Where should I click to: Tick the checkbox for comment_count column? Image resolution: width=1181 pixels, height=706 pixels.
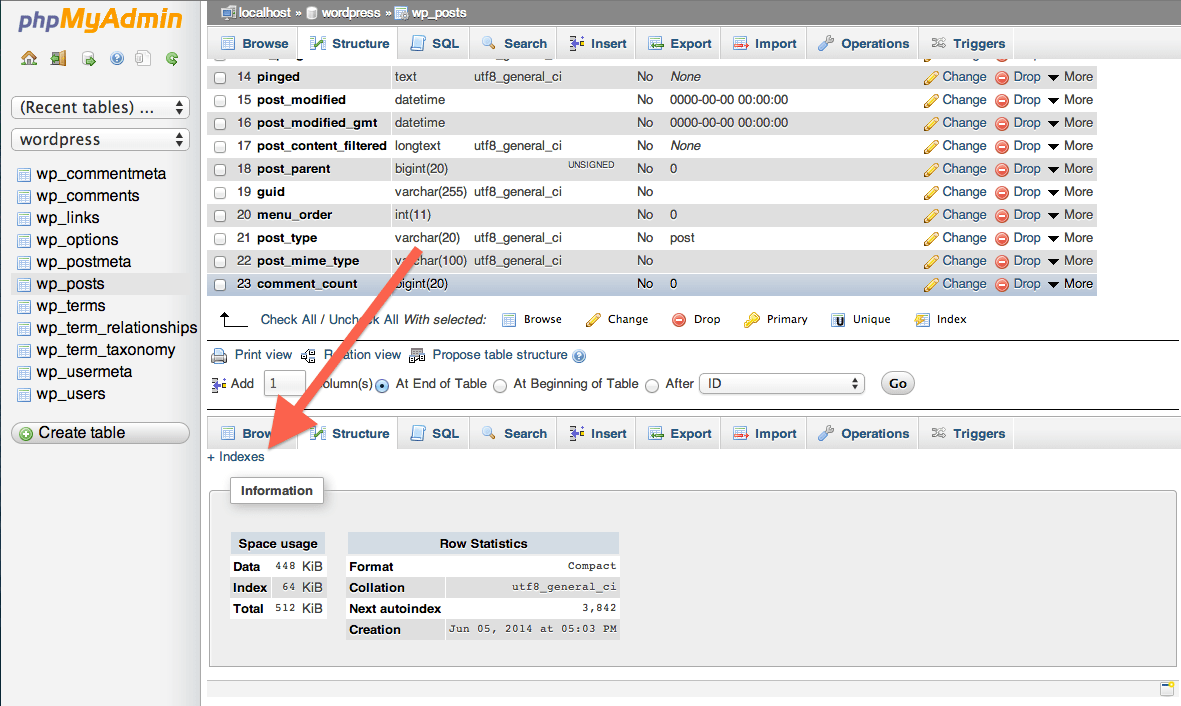(220, 285)
